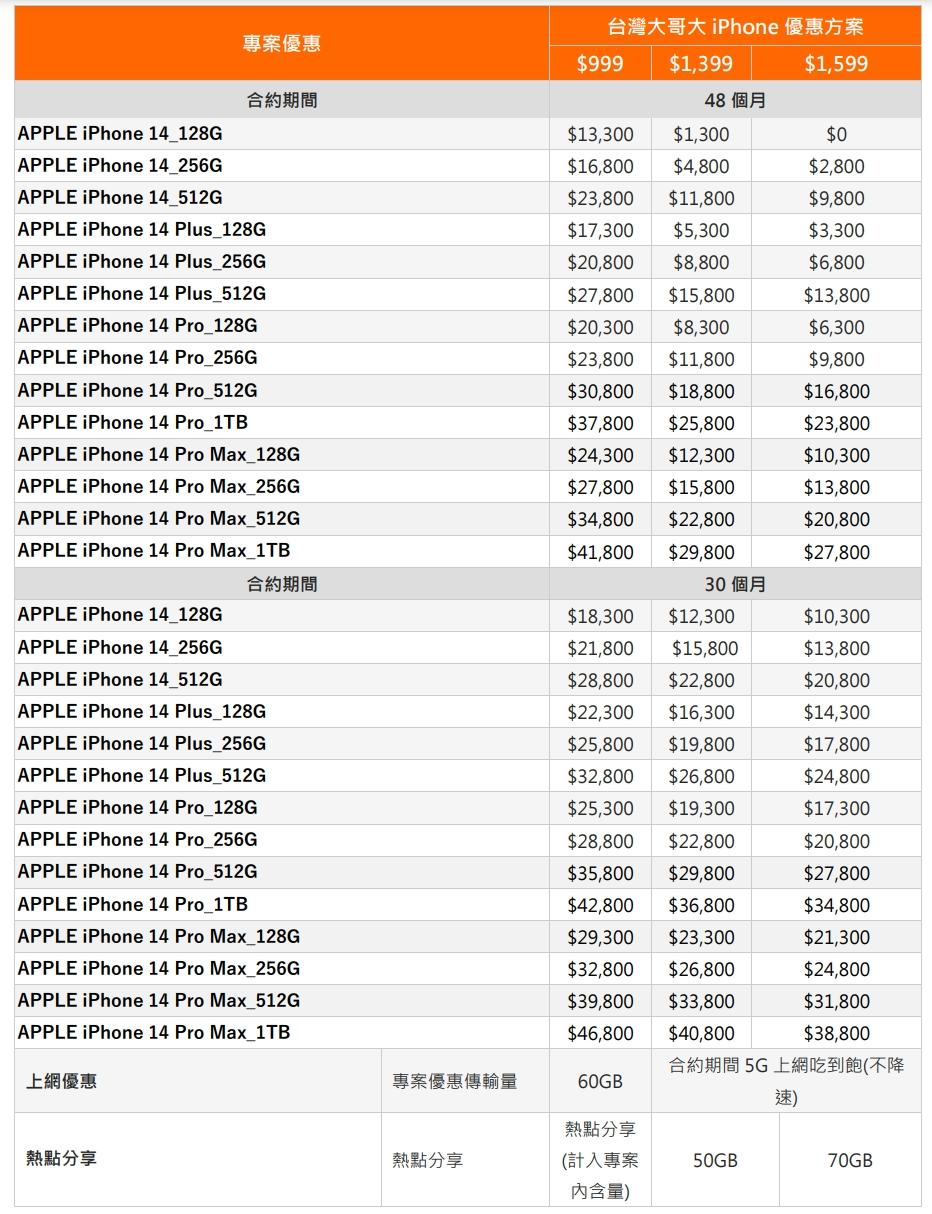The width and height of the screenshot is (932, 1214).
Task: Click the $18,300 price cell
Action: 600,616
